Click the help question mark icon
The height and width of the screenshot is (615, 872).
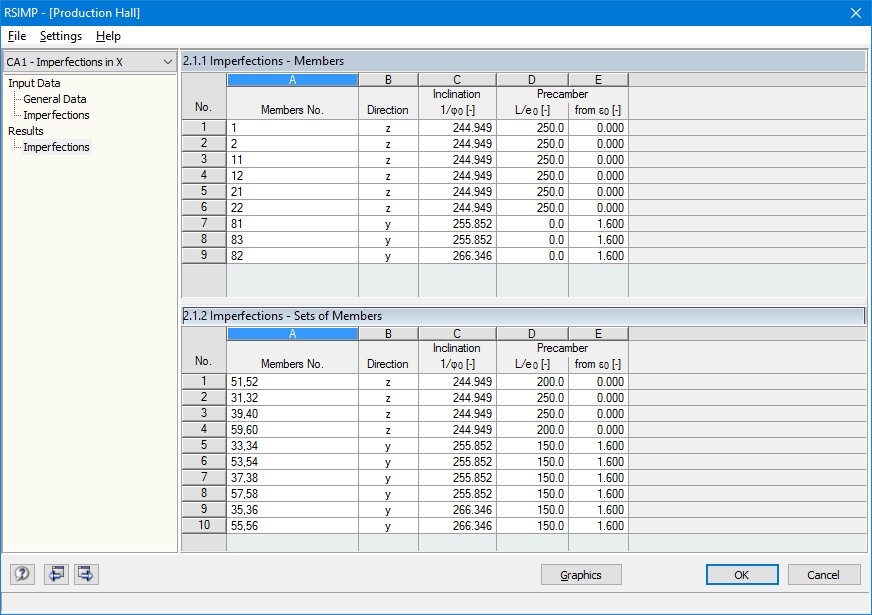(22, 574)
